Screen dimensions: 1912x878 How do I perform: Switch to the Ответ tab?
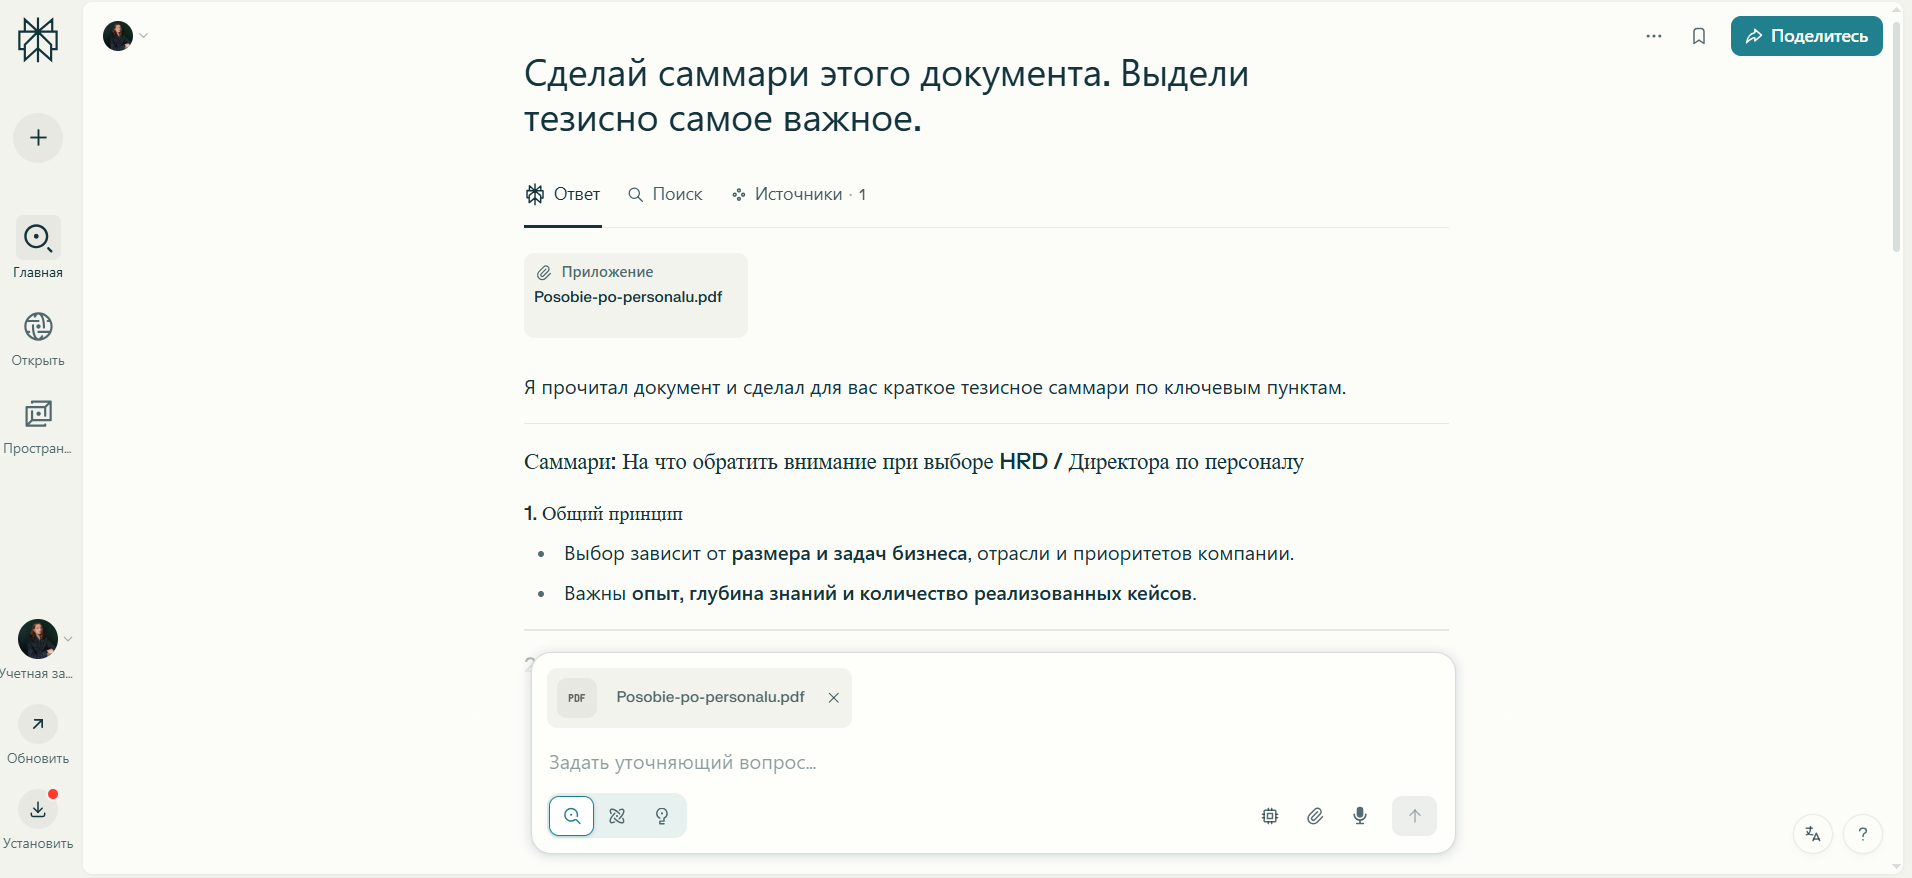[x=563, y=194]
